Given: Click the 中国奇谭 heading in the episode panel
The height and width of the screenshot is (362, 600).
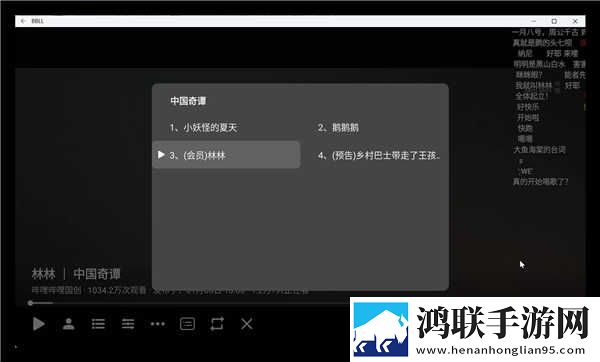Looking at the screenshot, I should tap(188, 101).
